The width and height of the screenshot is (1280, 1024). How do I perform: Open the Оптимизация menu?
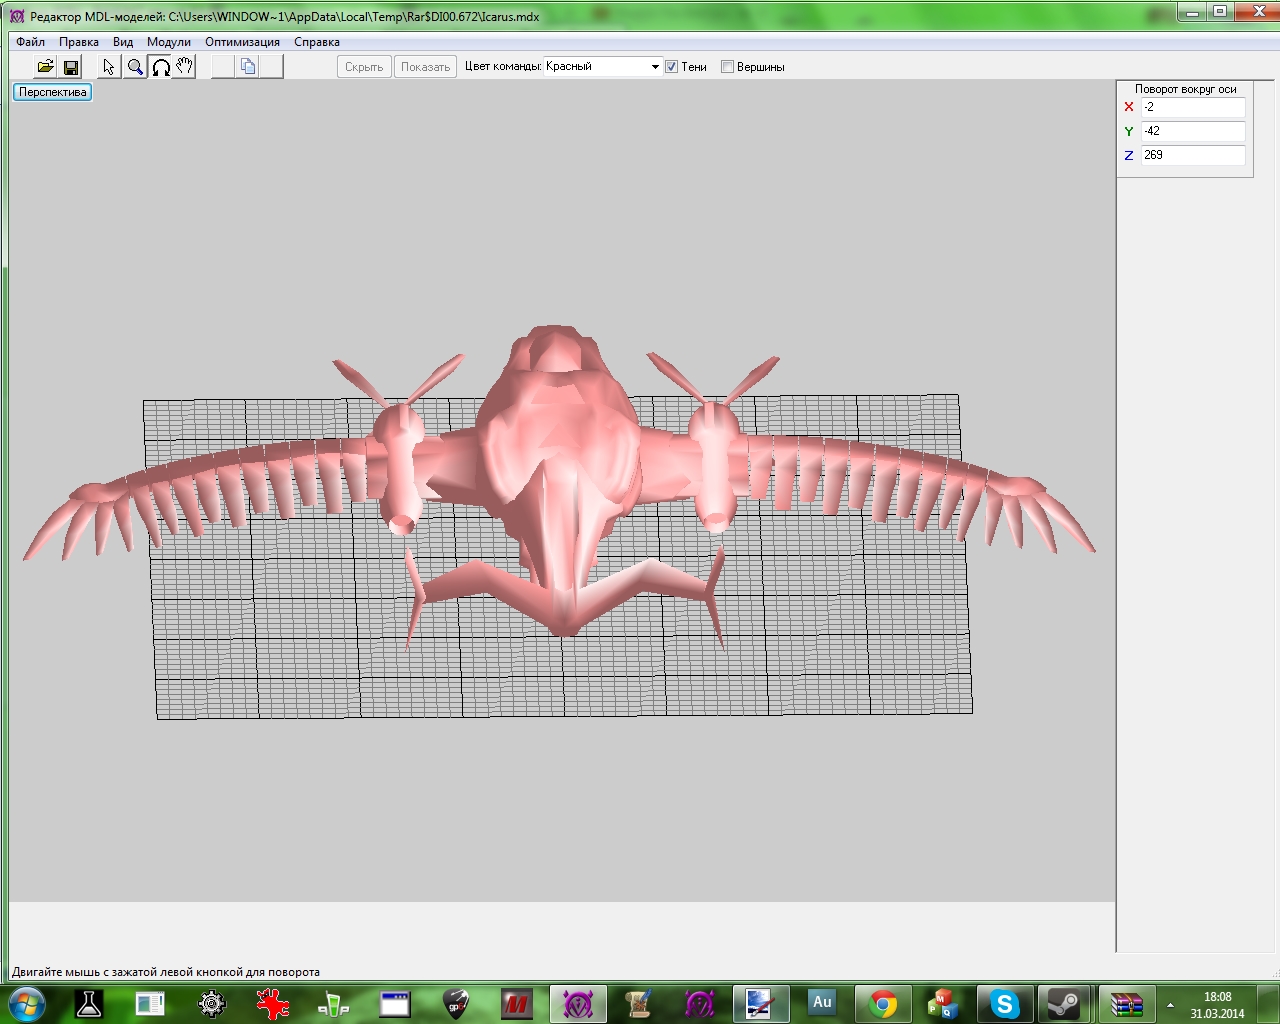click(x=242, y=42)
